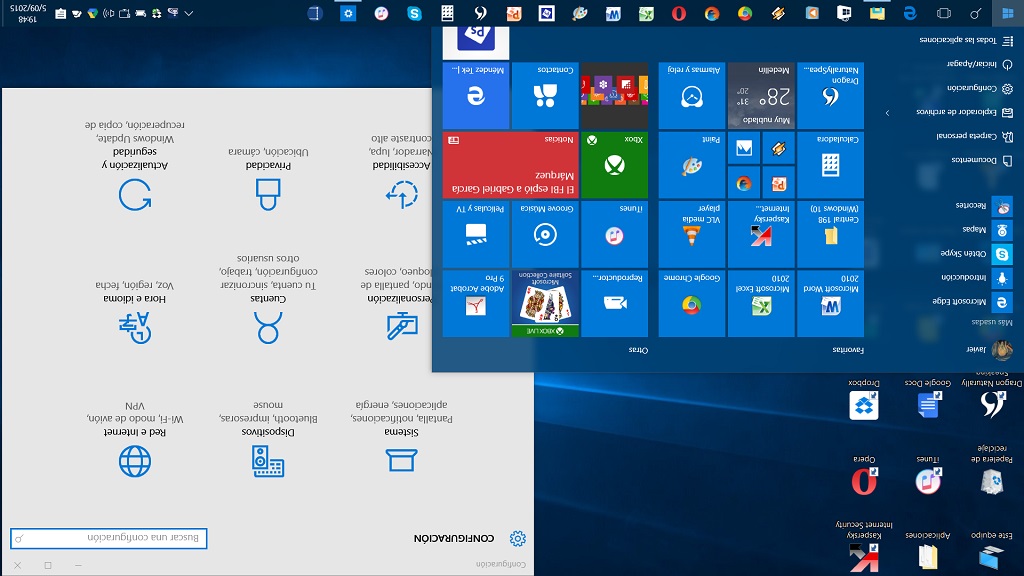This screenshot has height=576, width=1024.
Task: Select the Google Docs desktop shortcut
Action: point(927,398)
